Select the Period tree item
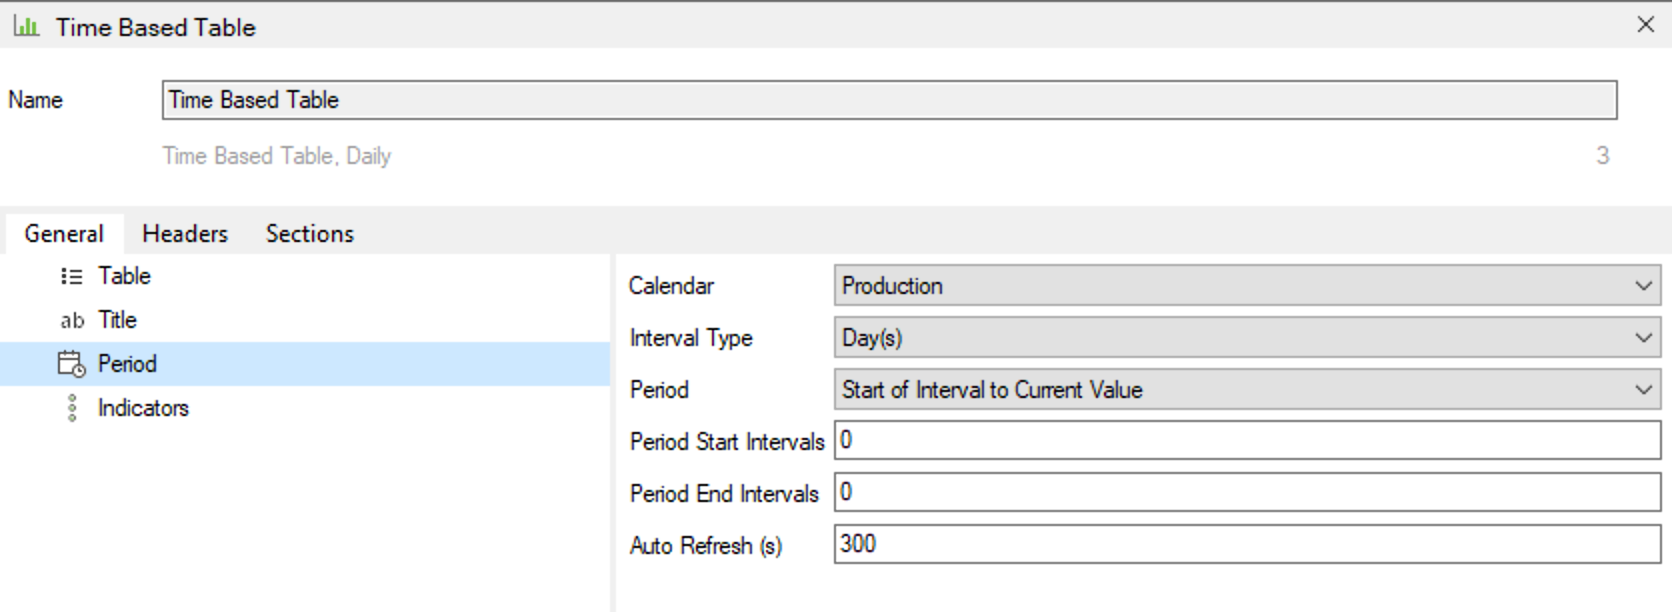The width and height of the screenshot is (1672, 612). pos(305,364)
